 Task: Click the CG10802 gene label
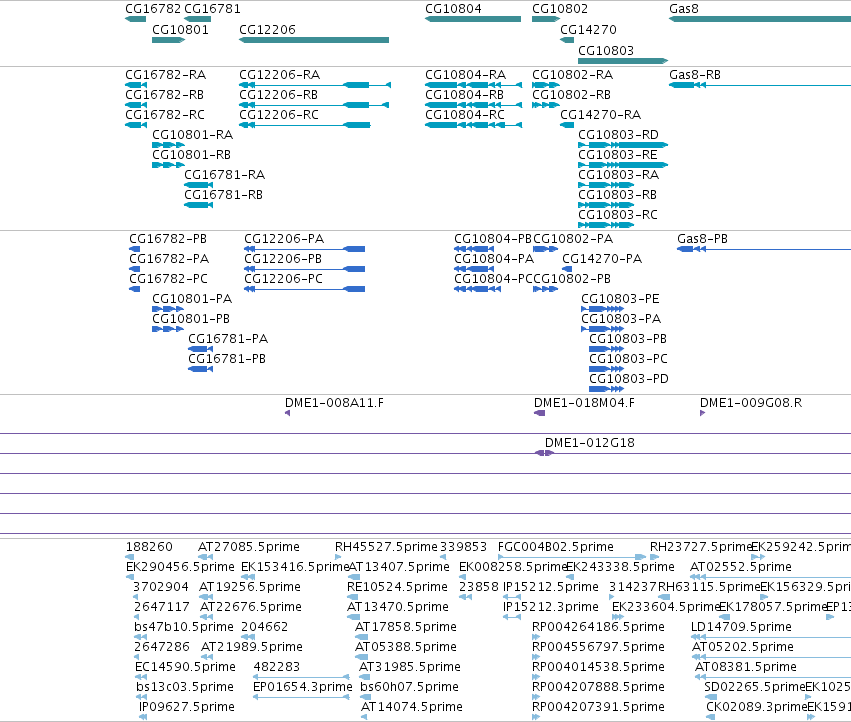(x=560, y=9)
